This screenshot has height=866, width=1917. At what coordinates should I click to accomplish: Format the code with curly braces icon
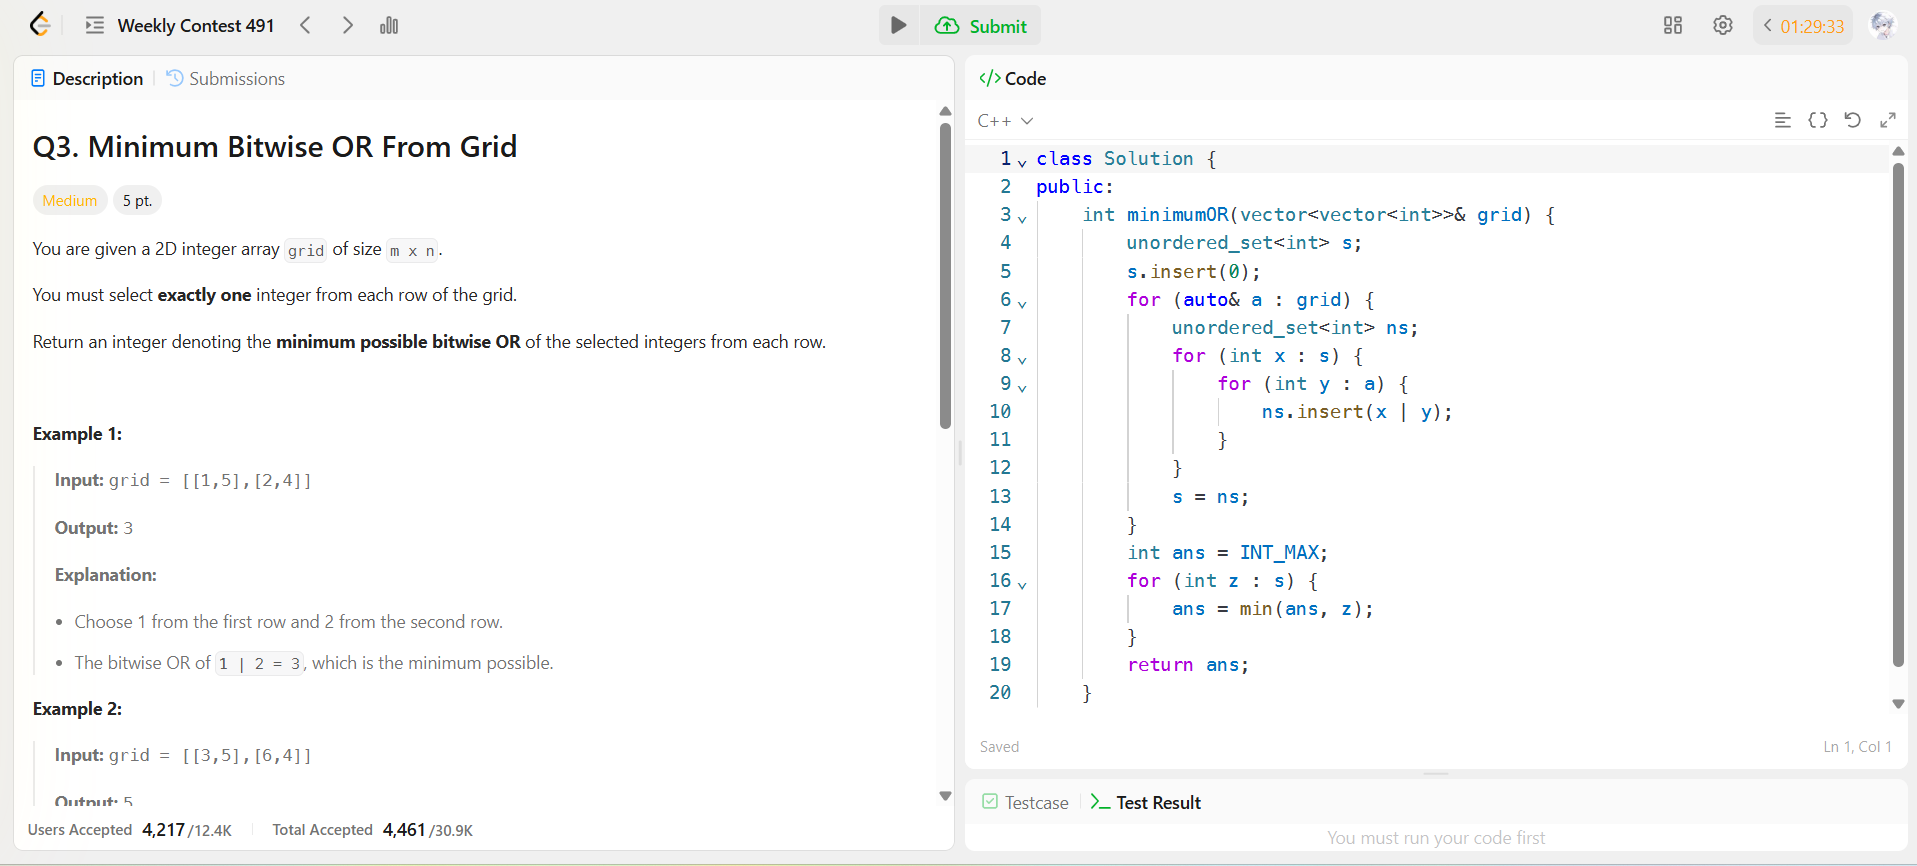pos(1818,120)
